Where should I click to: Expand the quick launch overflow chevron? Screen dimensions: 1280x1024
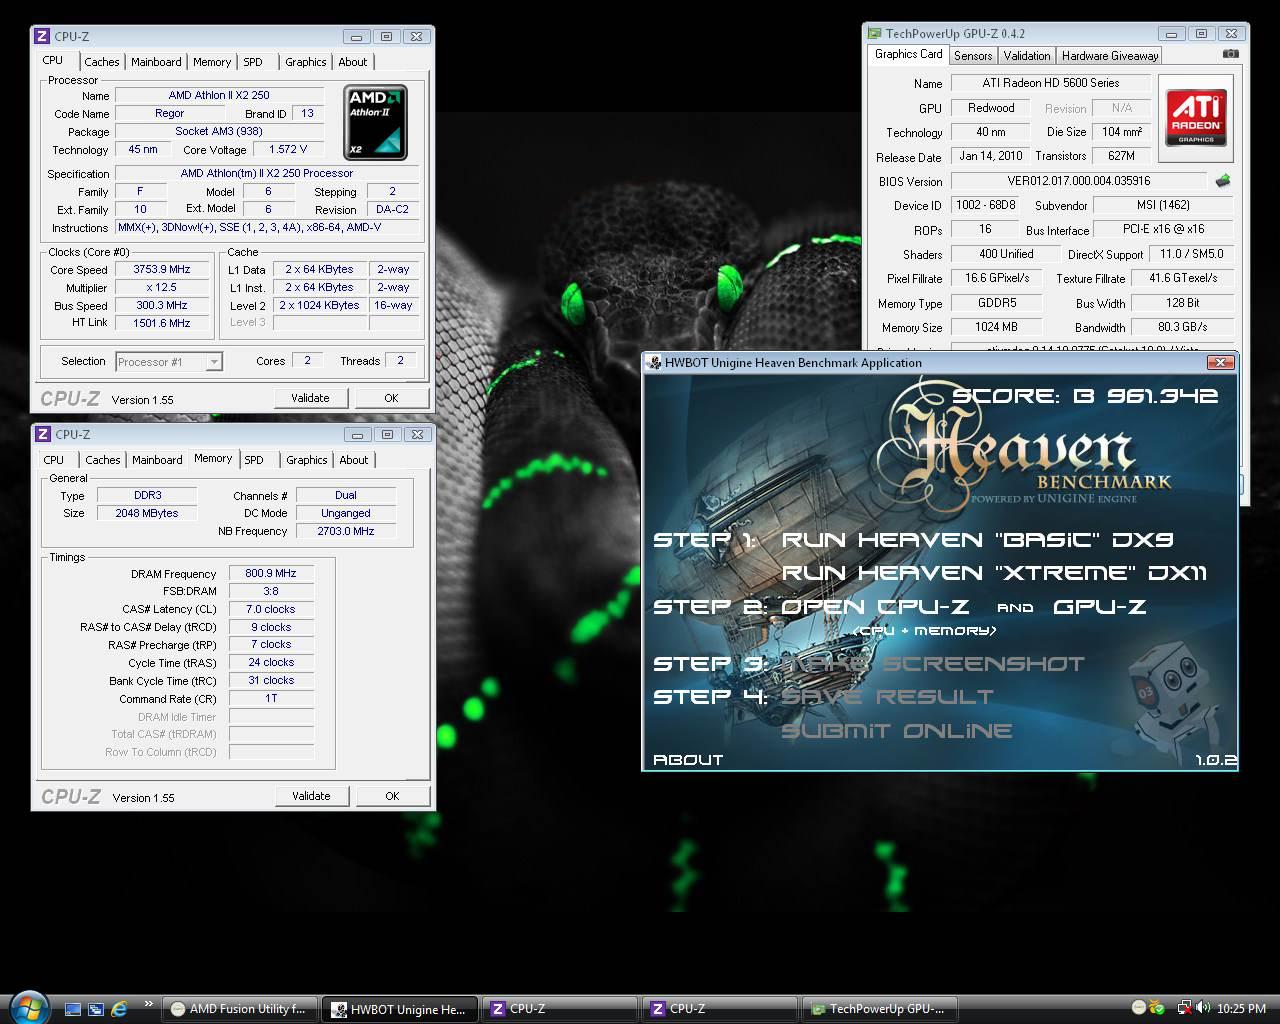tap(149, 1003)
